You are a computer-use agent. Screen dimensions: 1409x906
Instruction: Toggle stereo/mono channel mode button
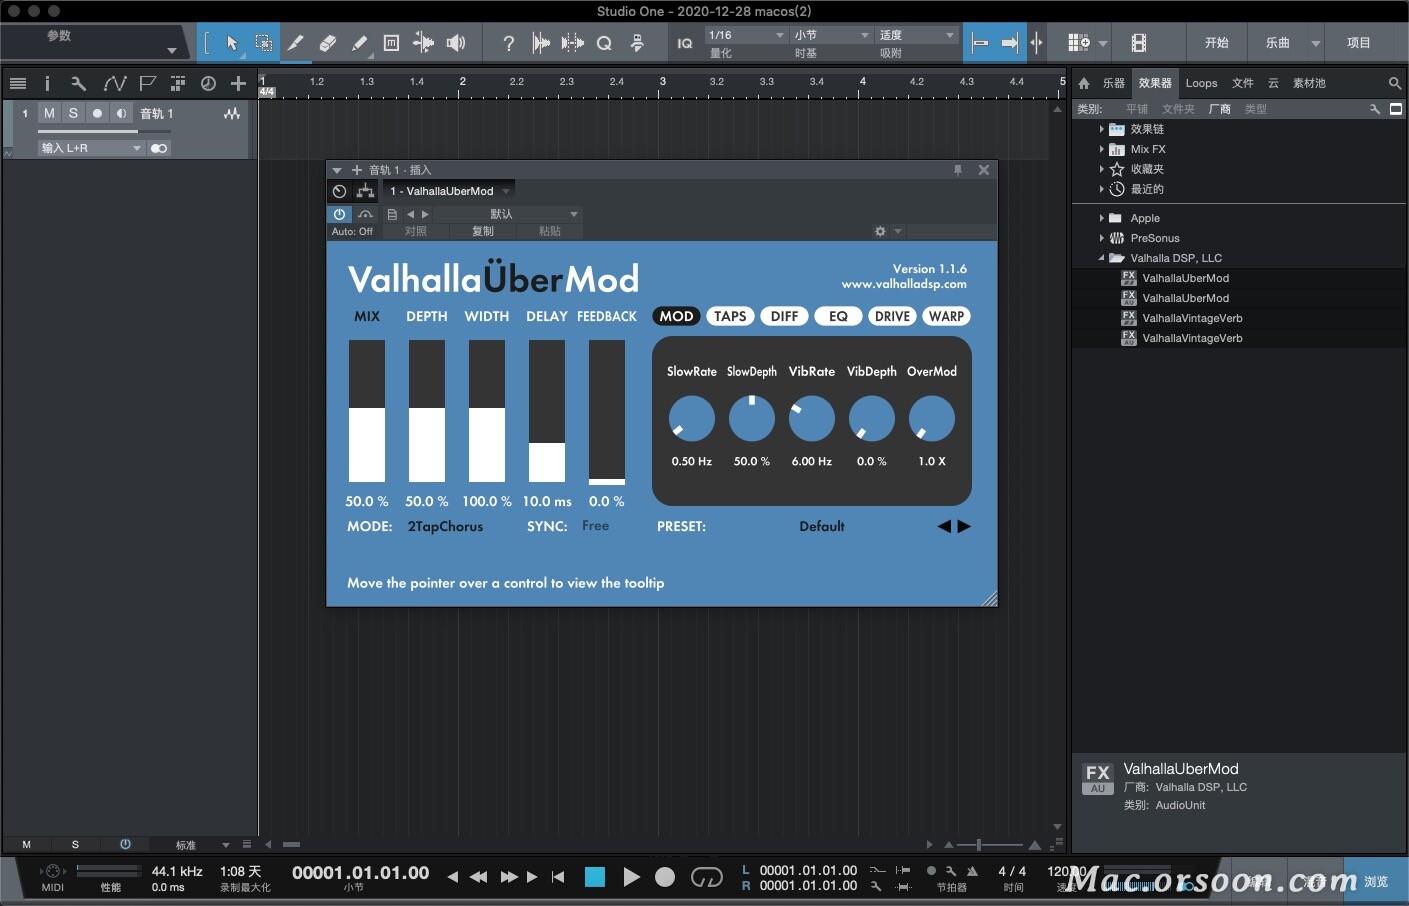coord(159,148)
